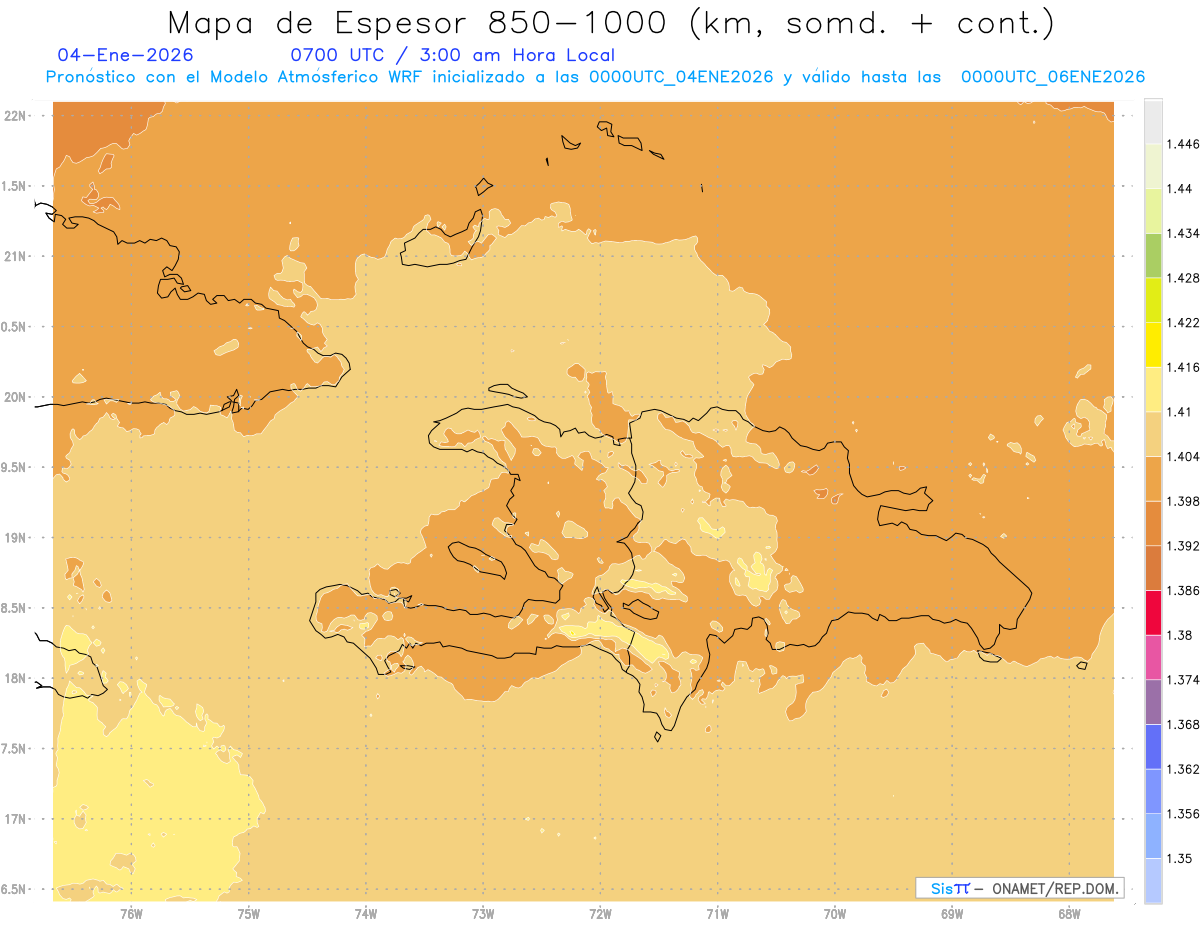
Task: Click the legend value 1.38
Action: (1180, 635)
